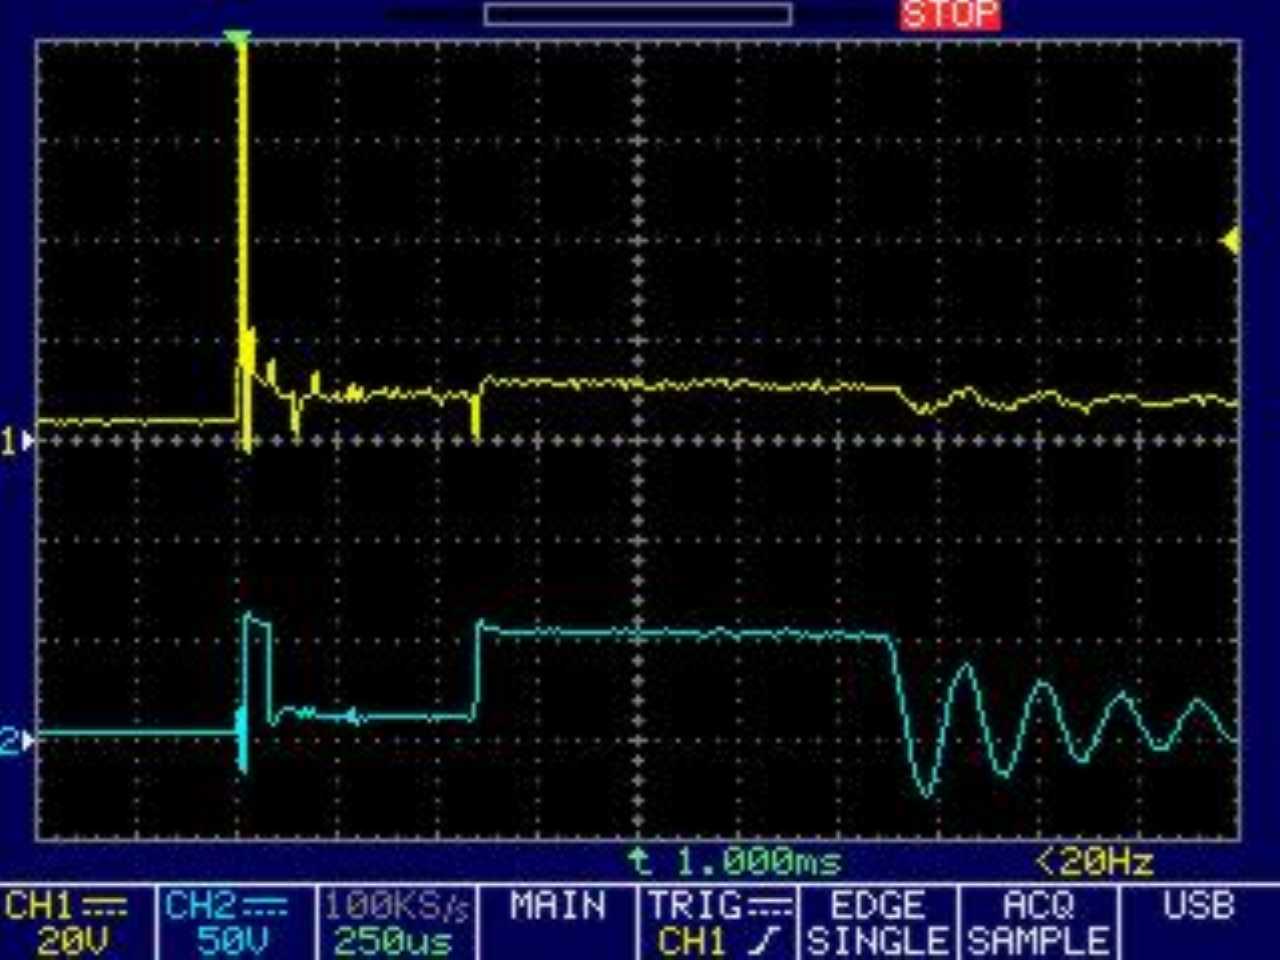Click the waveform memory bar at top
The width and height of the screenshot is (1280, 960).
point(638,14)
